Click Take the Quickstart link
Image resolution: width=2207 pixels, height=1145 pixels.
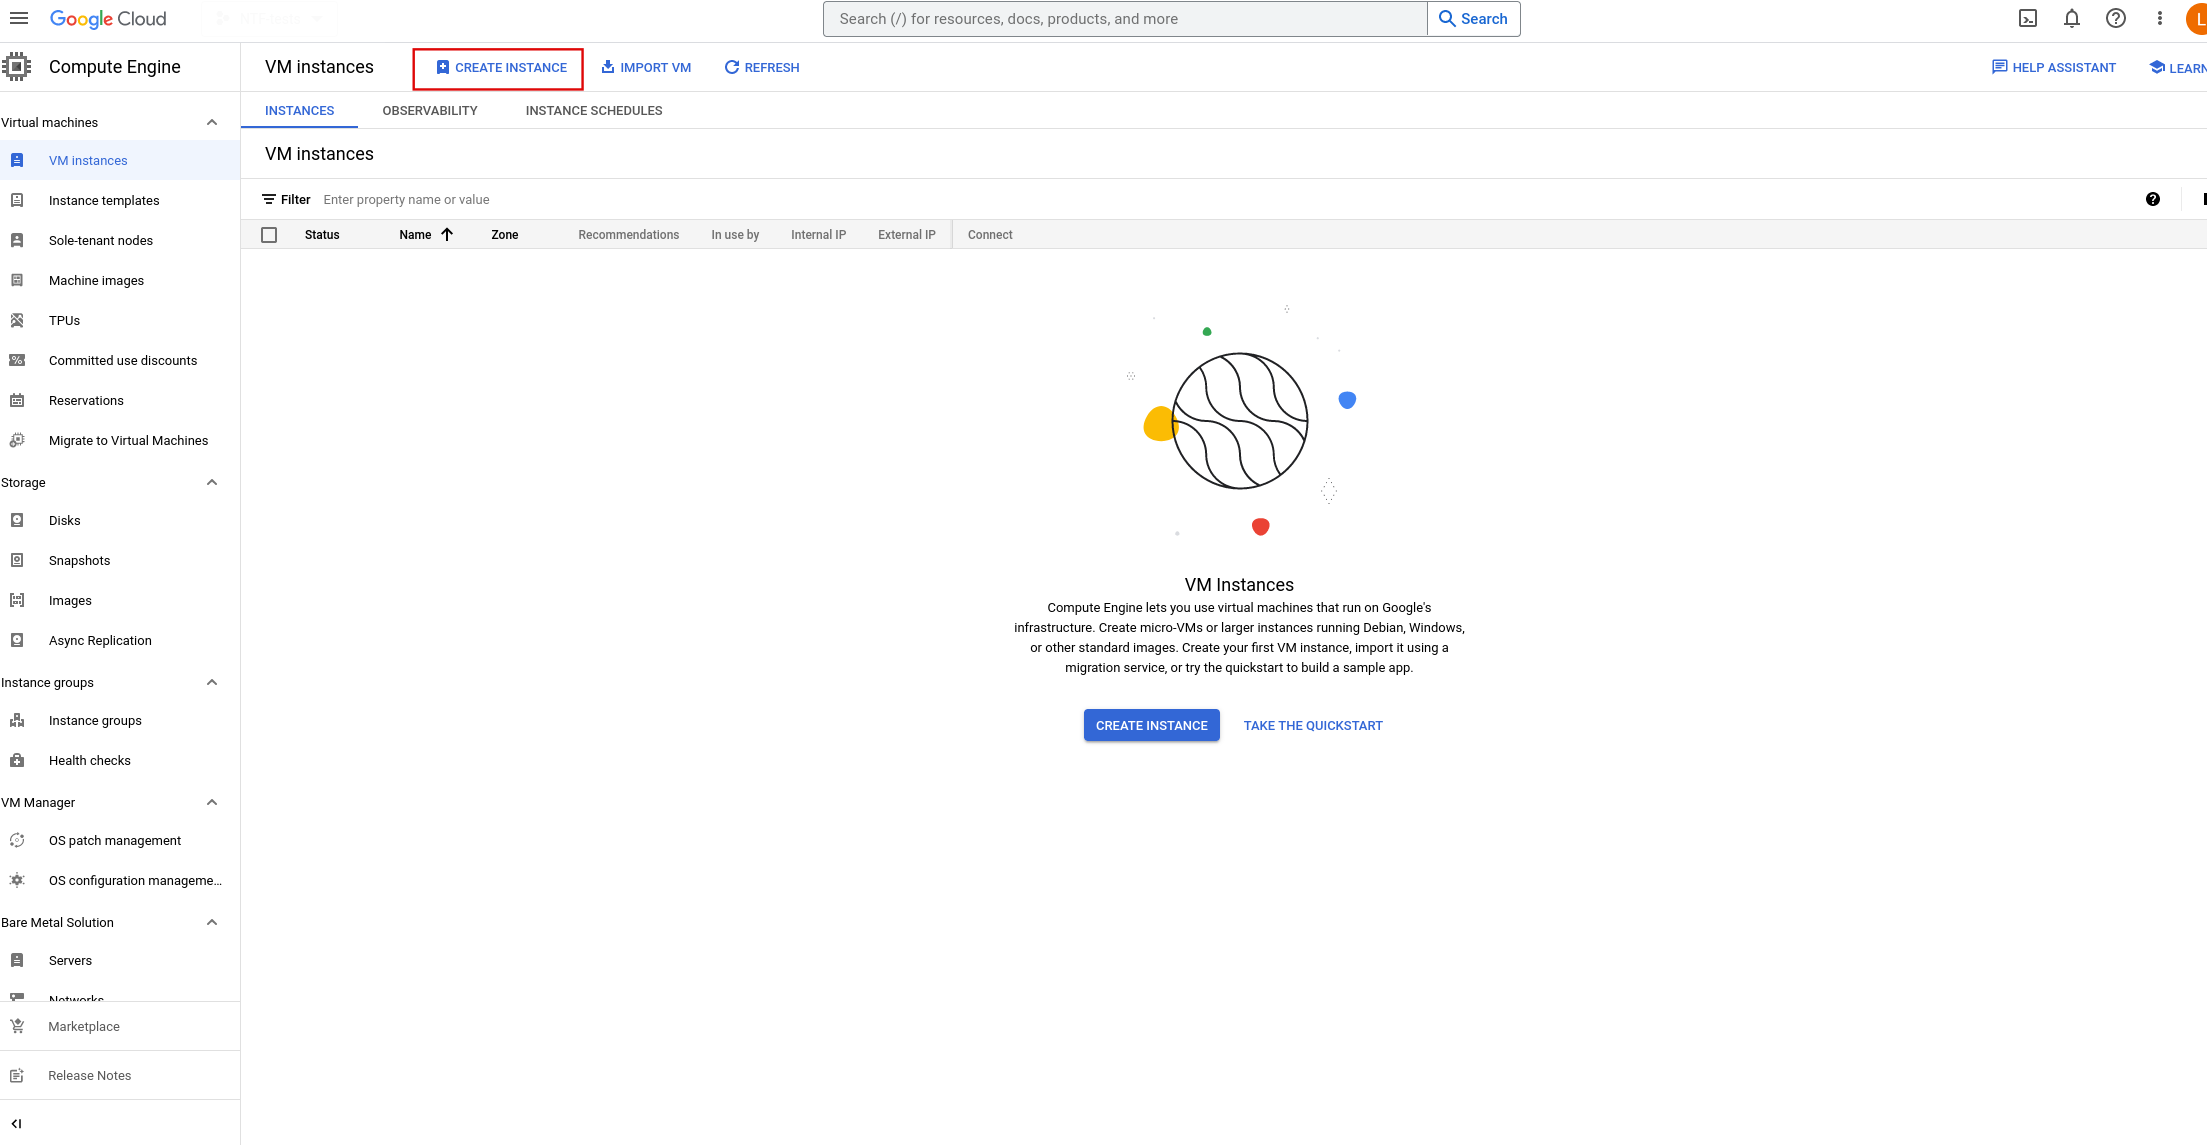click(1313, 725)
